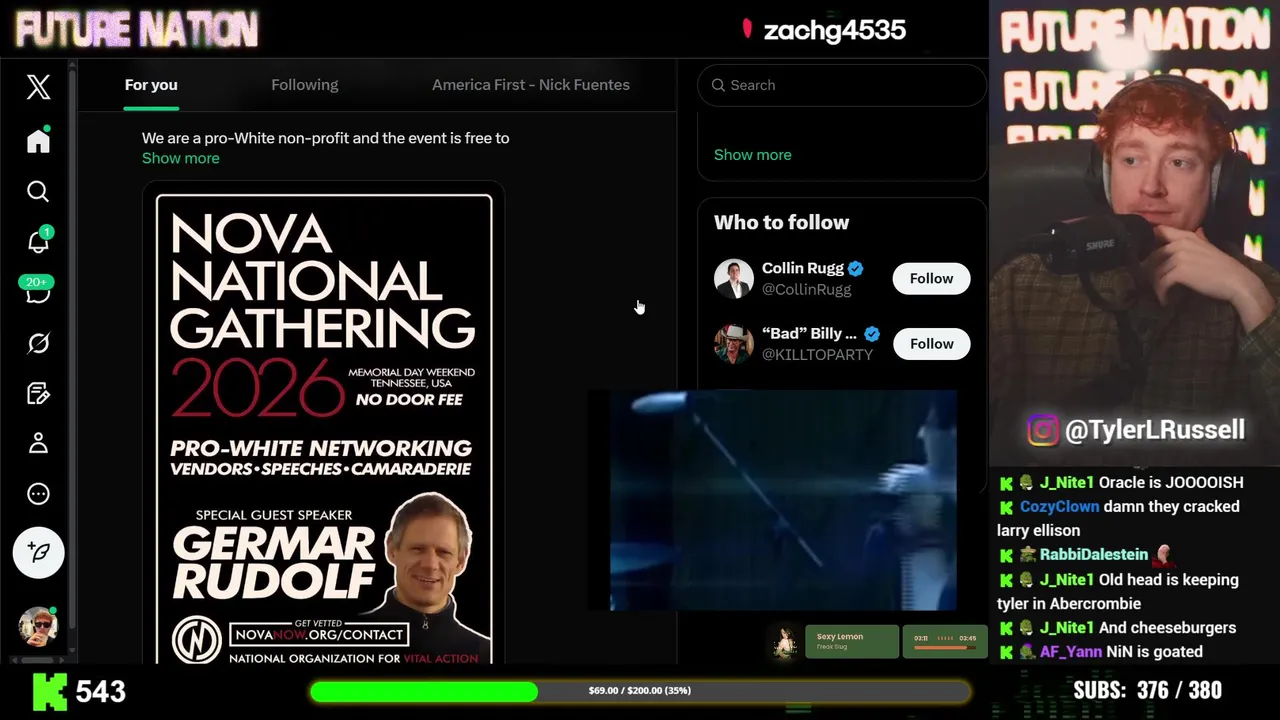Click the donation goal progress bar
The height and width of the screenshot is (720, 1280).
[x=640, y=691]
